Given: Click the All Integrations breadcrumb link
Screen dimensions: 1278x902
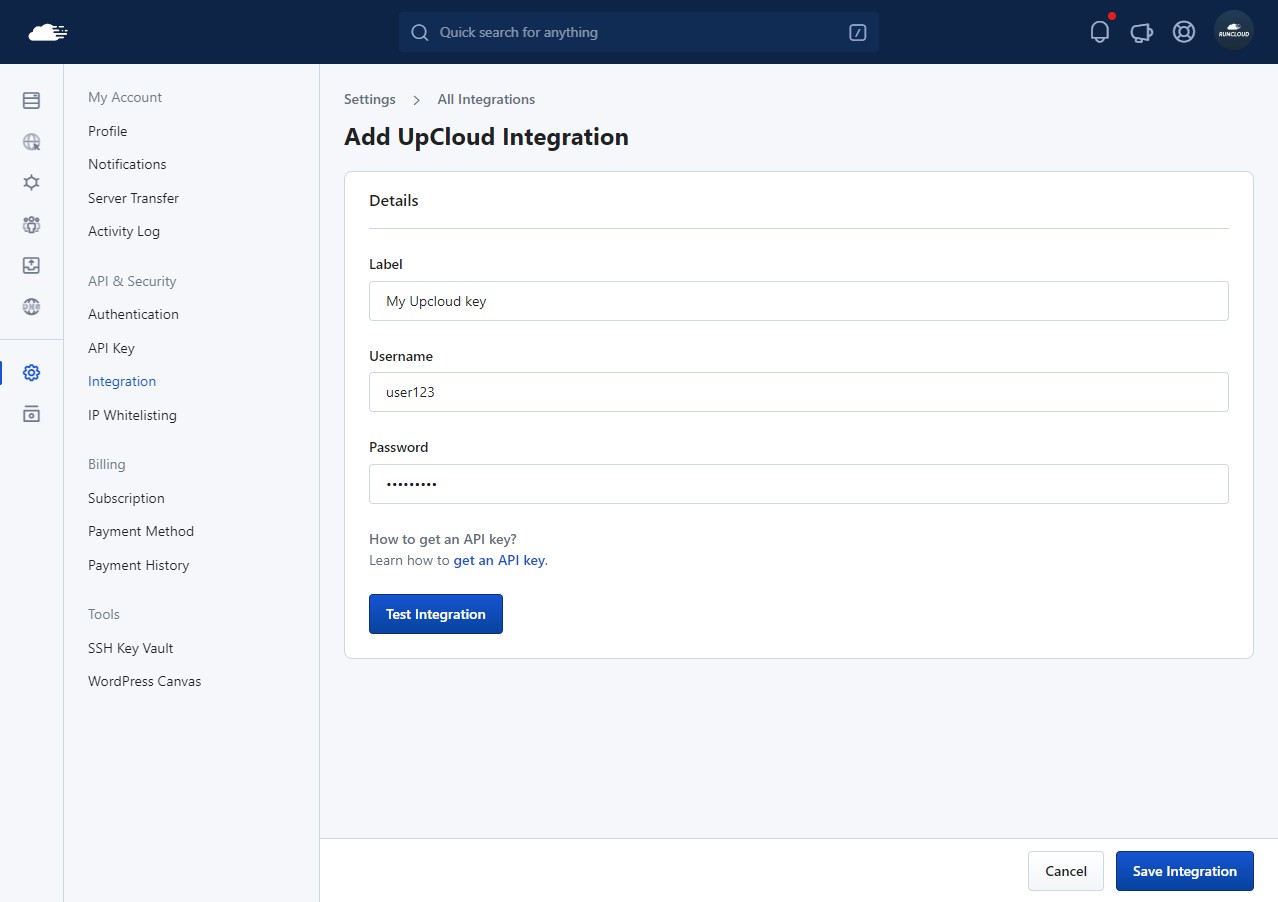Looking at the screenshot, I should tap(486, 99).
